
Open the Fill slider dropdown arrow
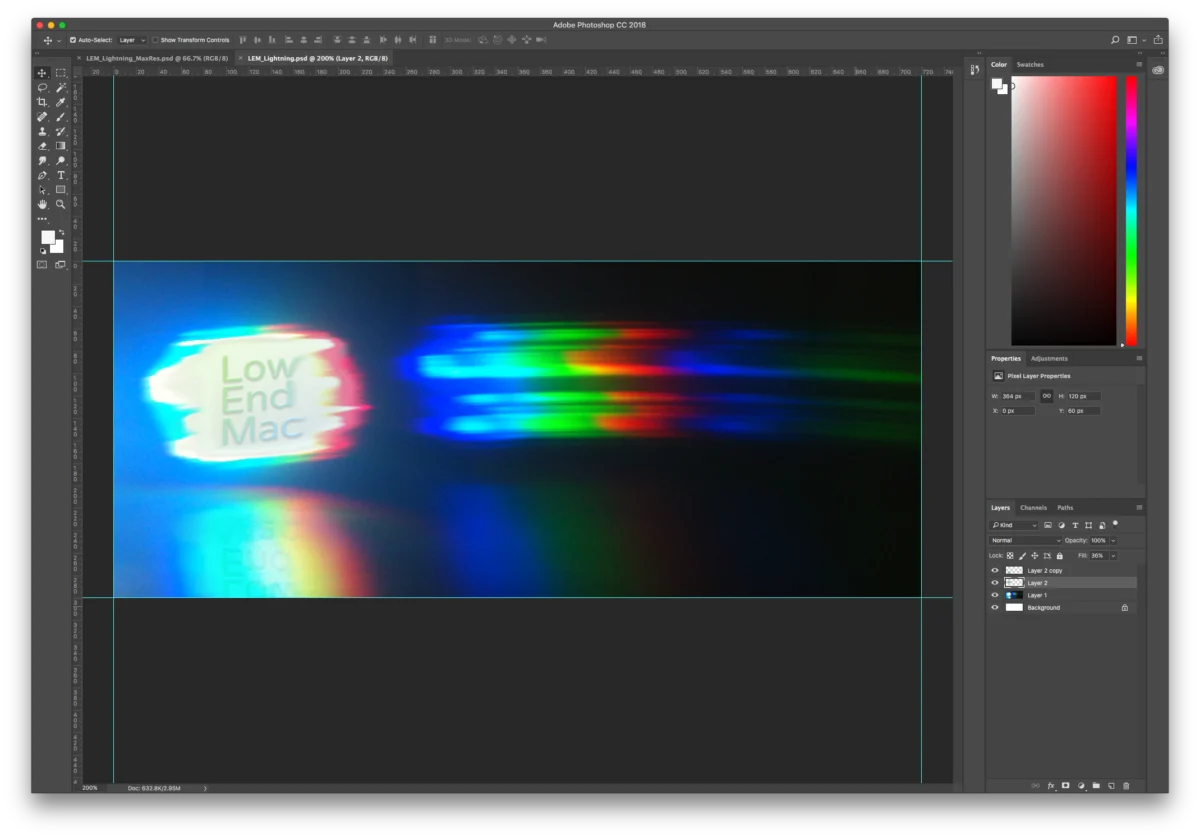click(1114, 555)
